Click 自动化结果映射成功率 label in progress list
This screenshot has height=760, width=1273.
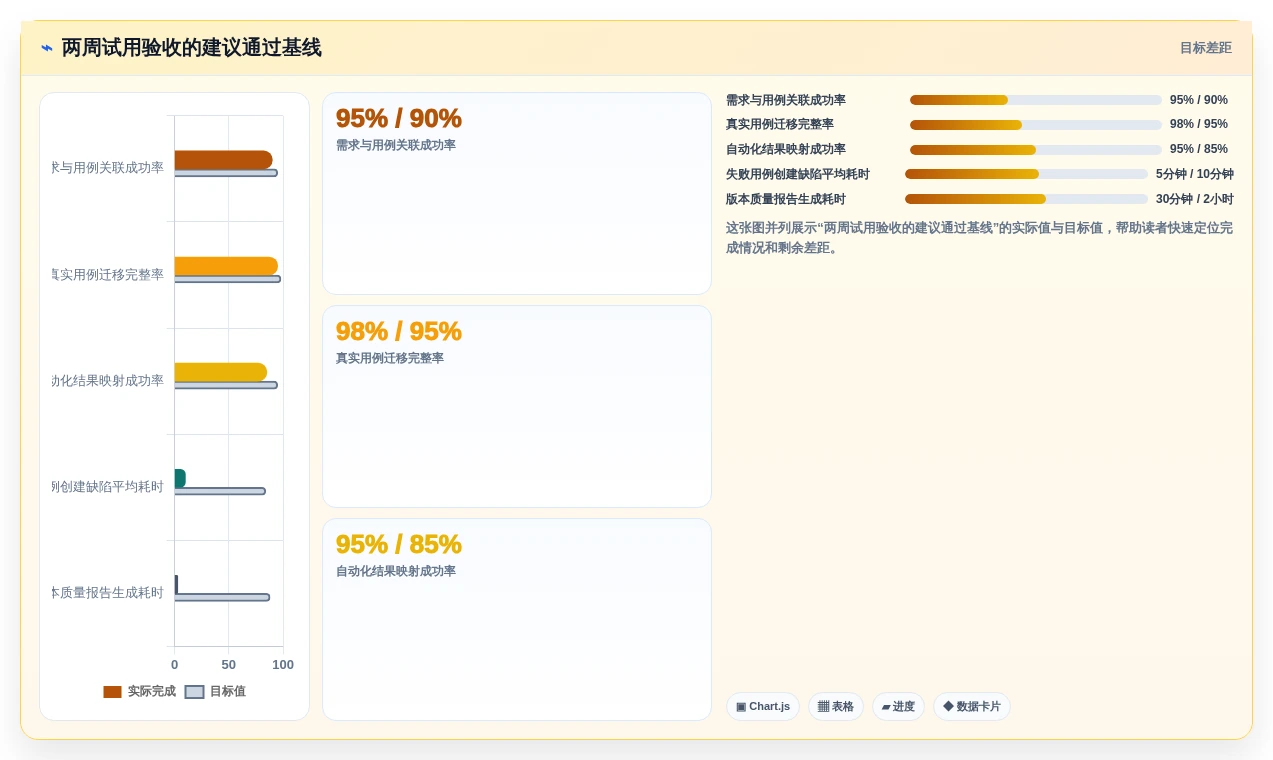coord(786,150)
